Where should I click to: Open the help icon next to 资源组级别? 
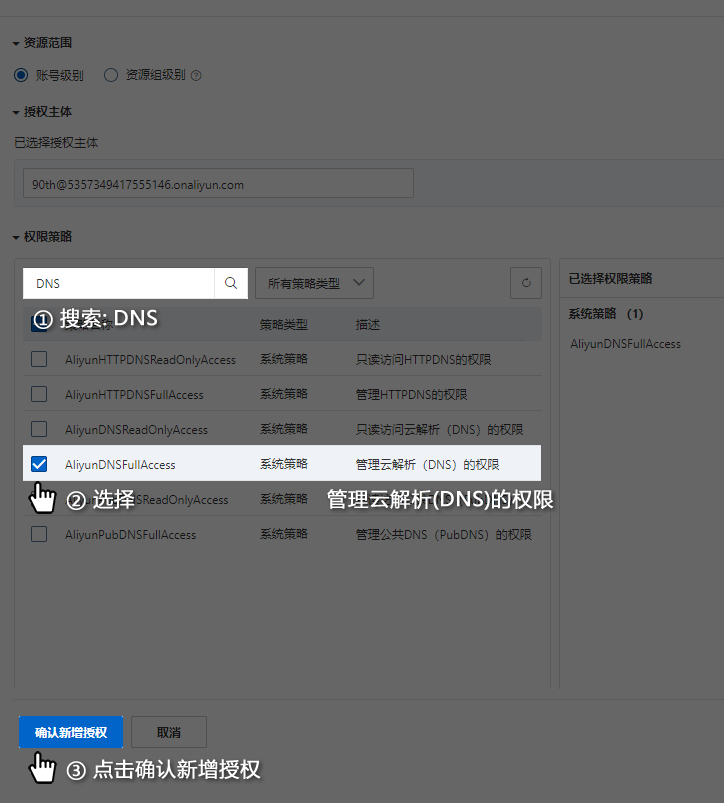(196, 76)
